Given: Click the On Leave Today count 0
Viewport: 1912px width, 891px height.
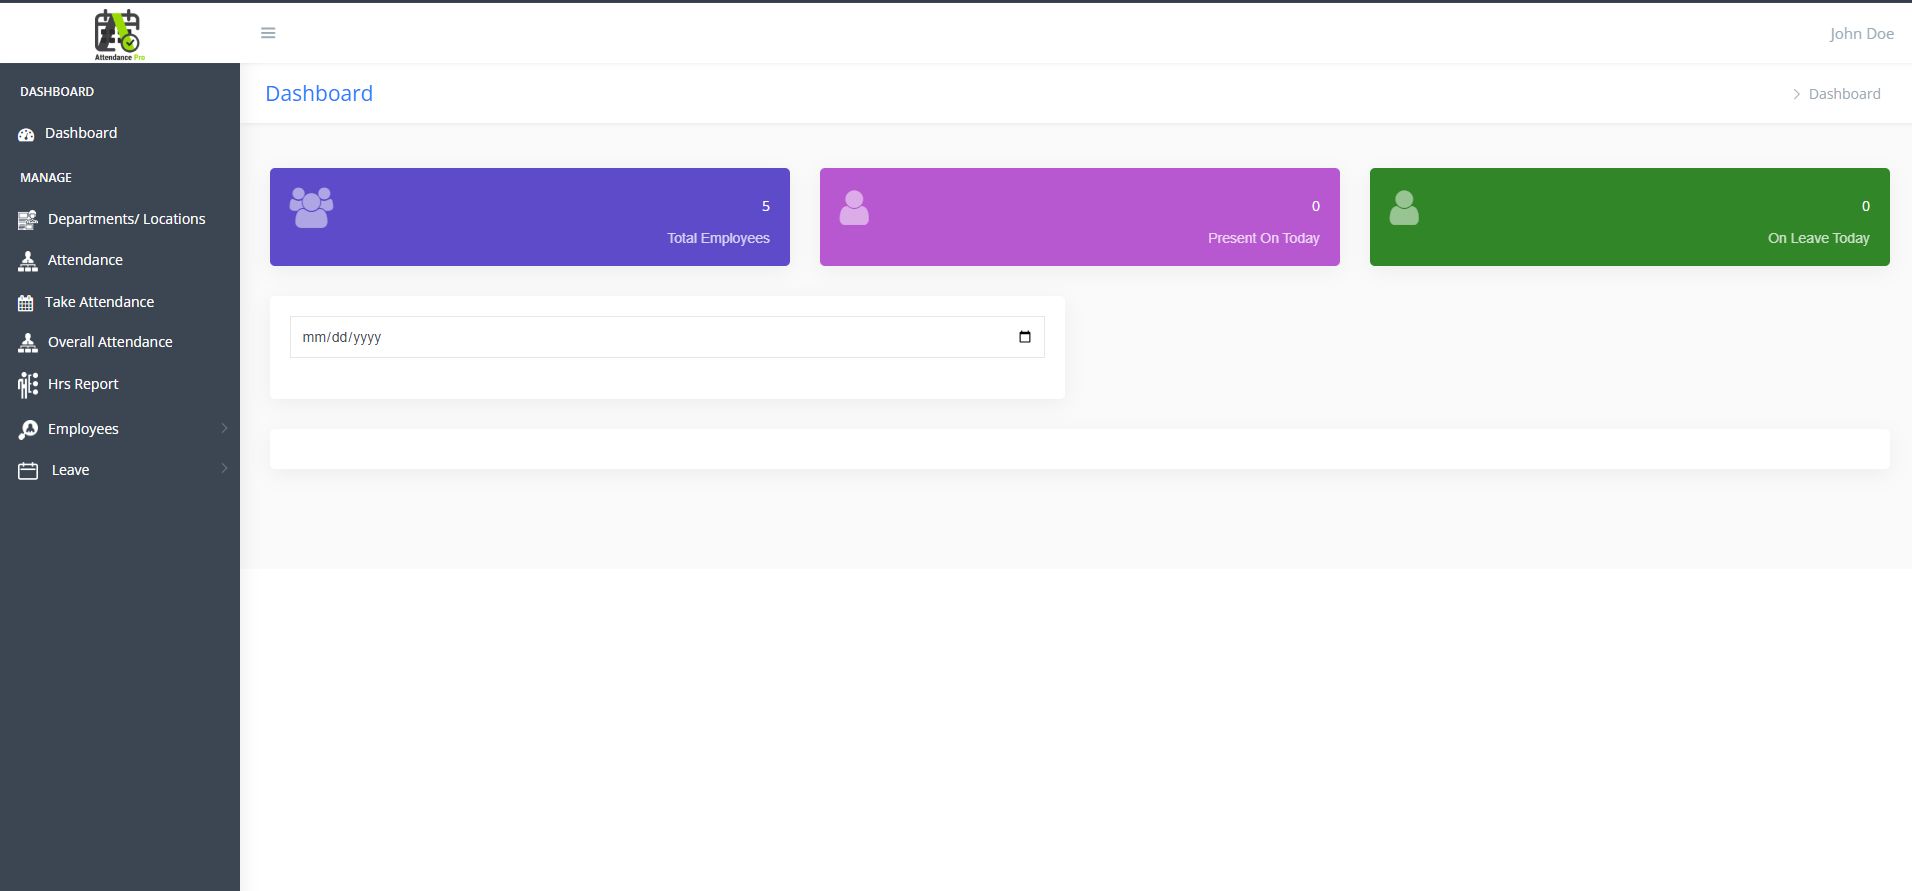Looking at the screenshot, I should coord(1866,206).
